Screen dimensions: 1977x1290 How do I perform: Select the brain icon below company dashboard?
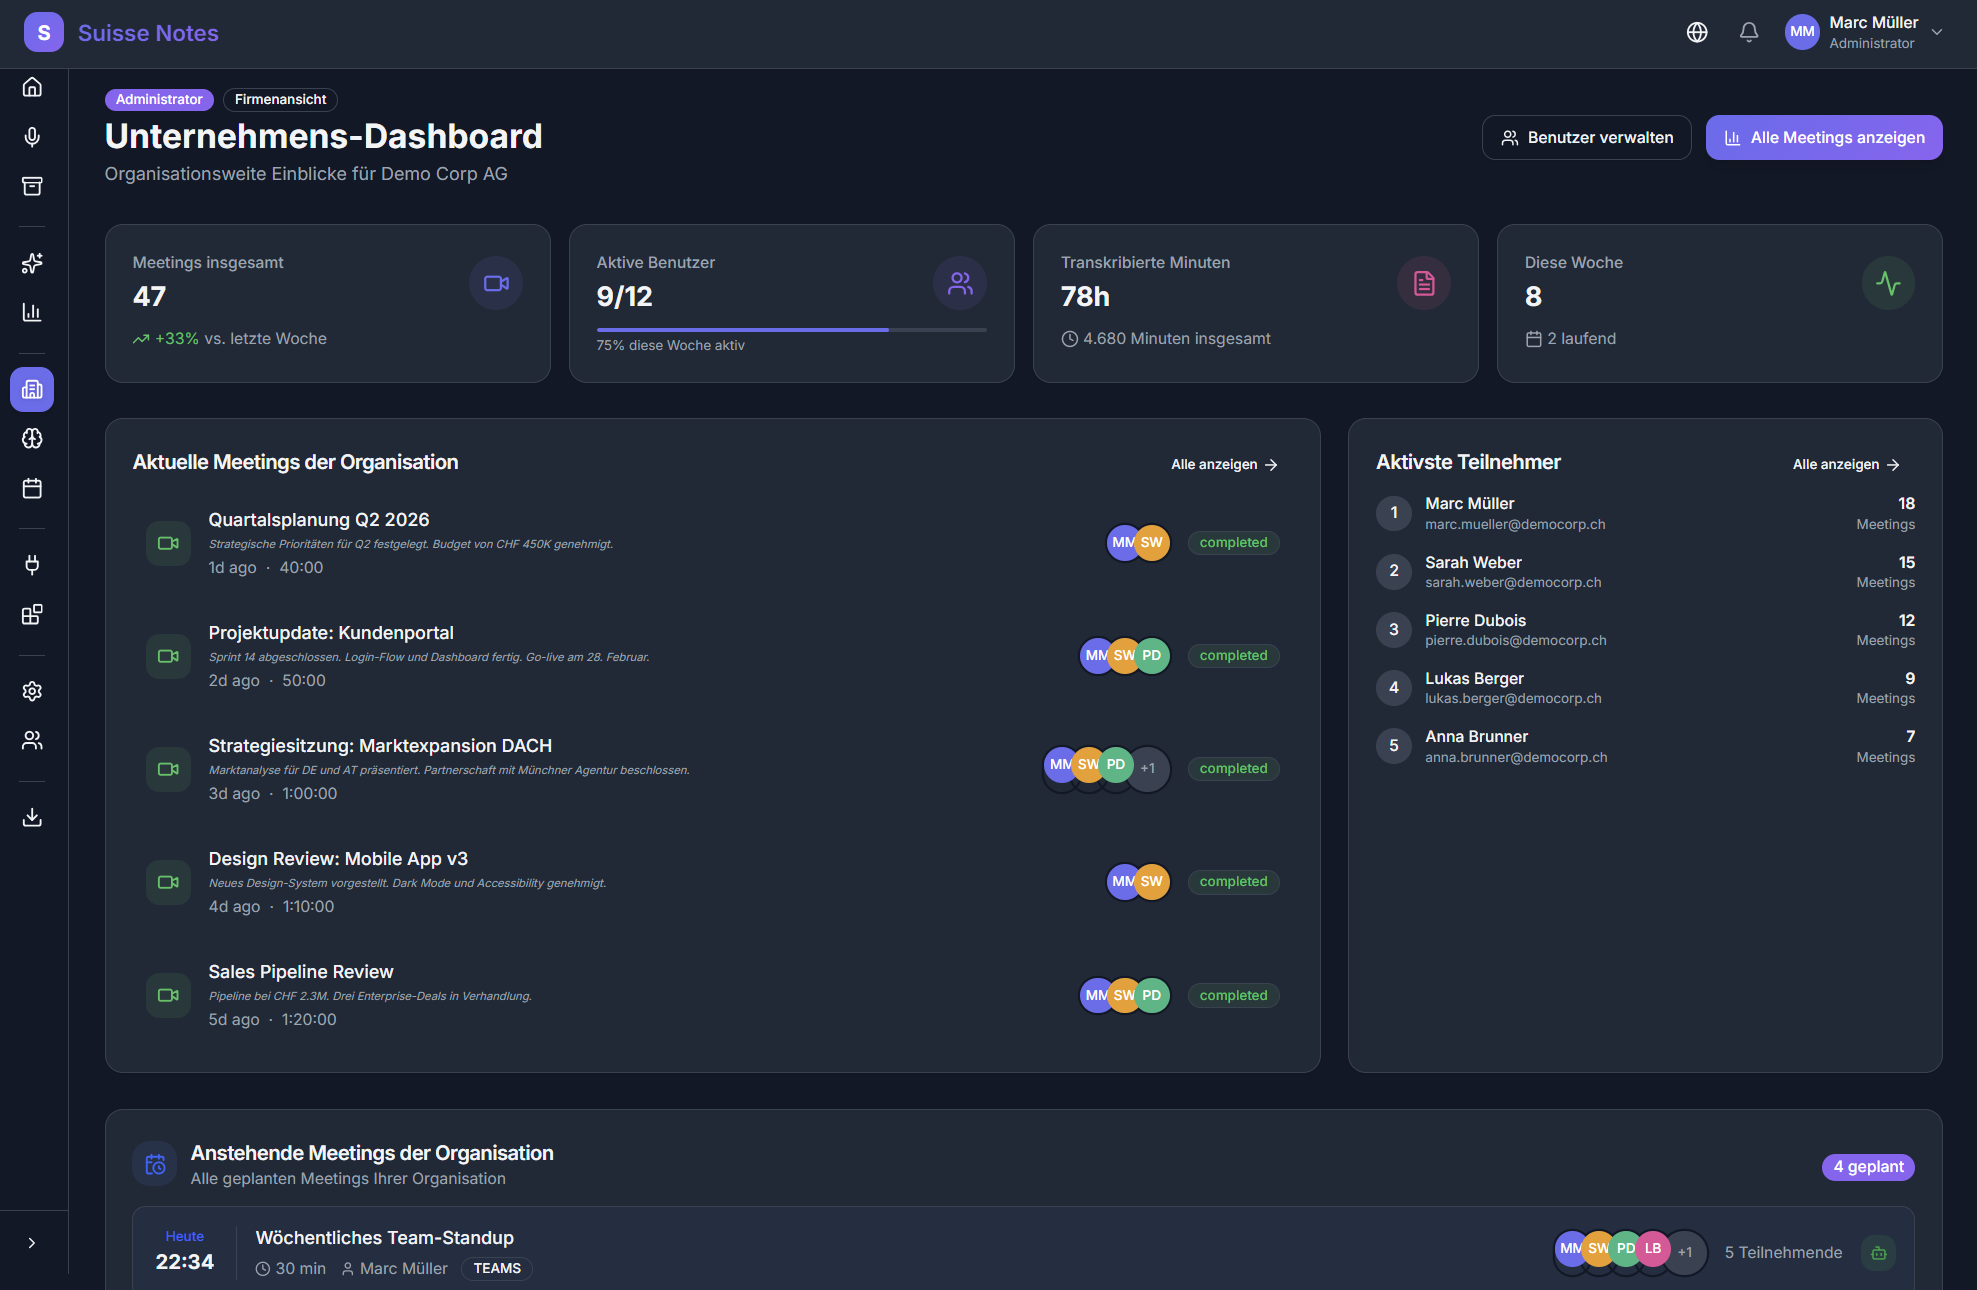pos(32,438)
